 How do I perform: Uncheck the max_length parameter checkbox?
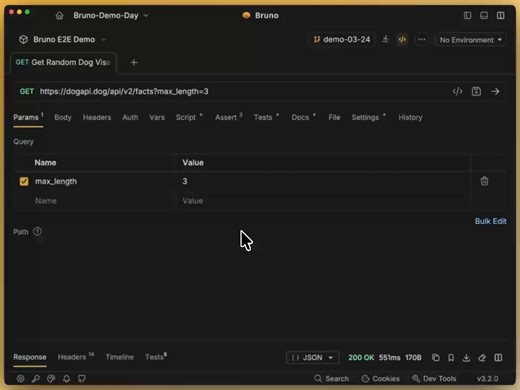point(24,181)
